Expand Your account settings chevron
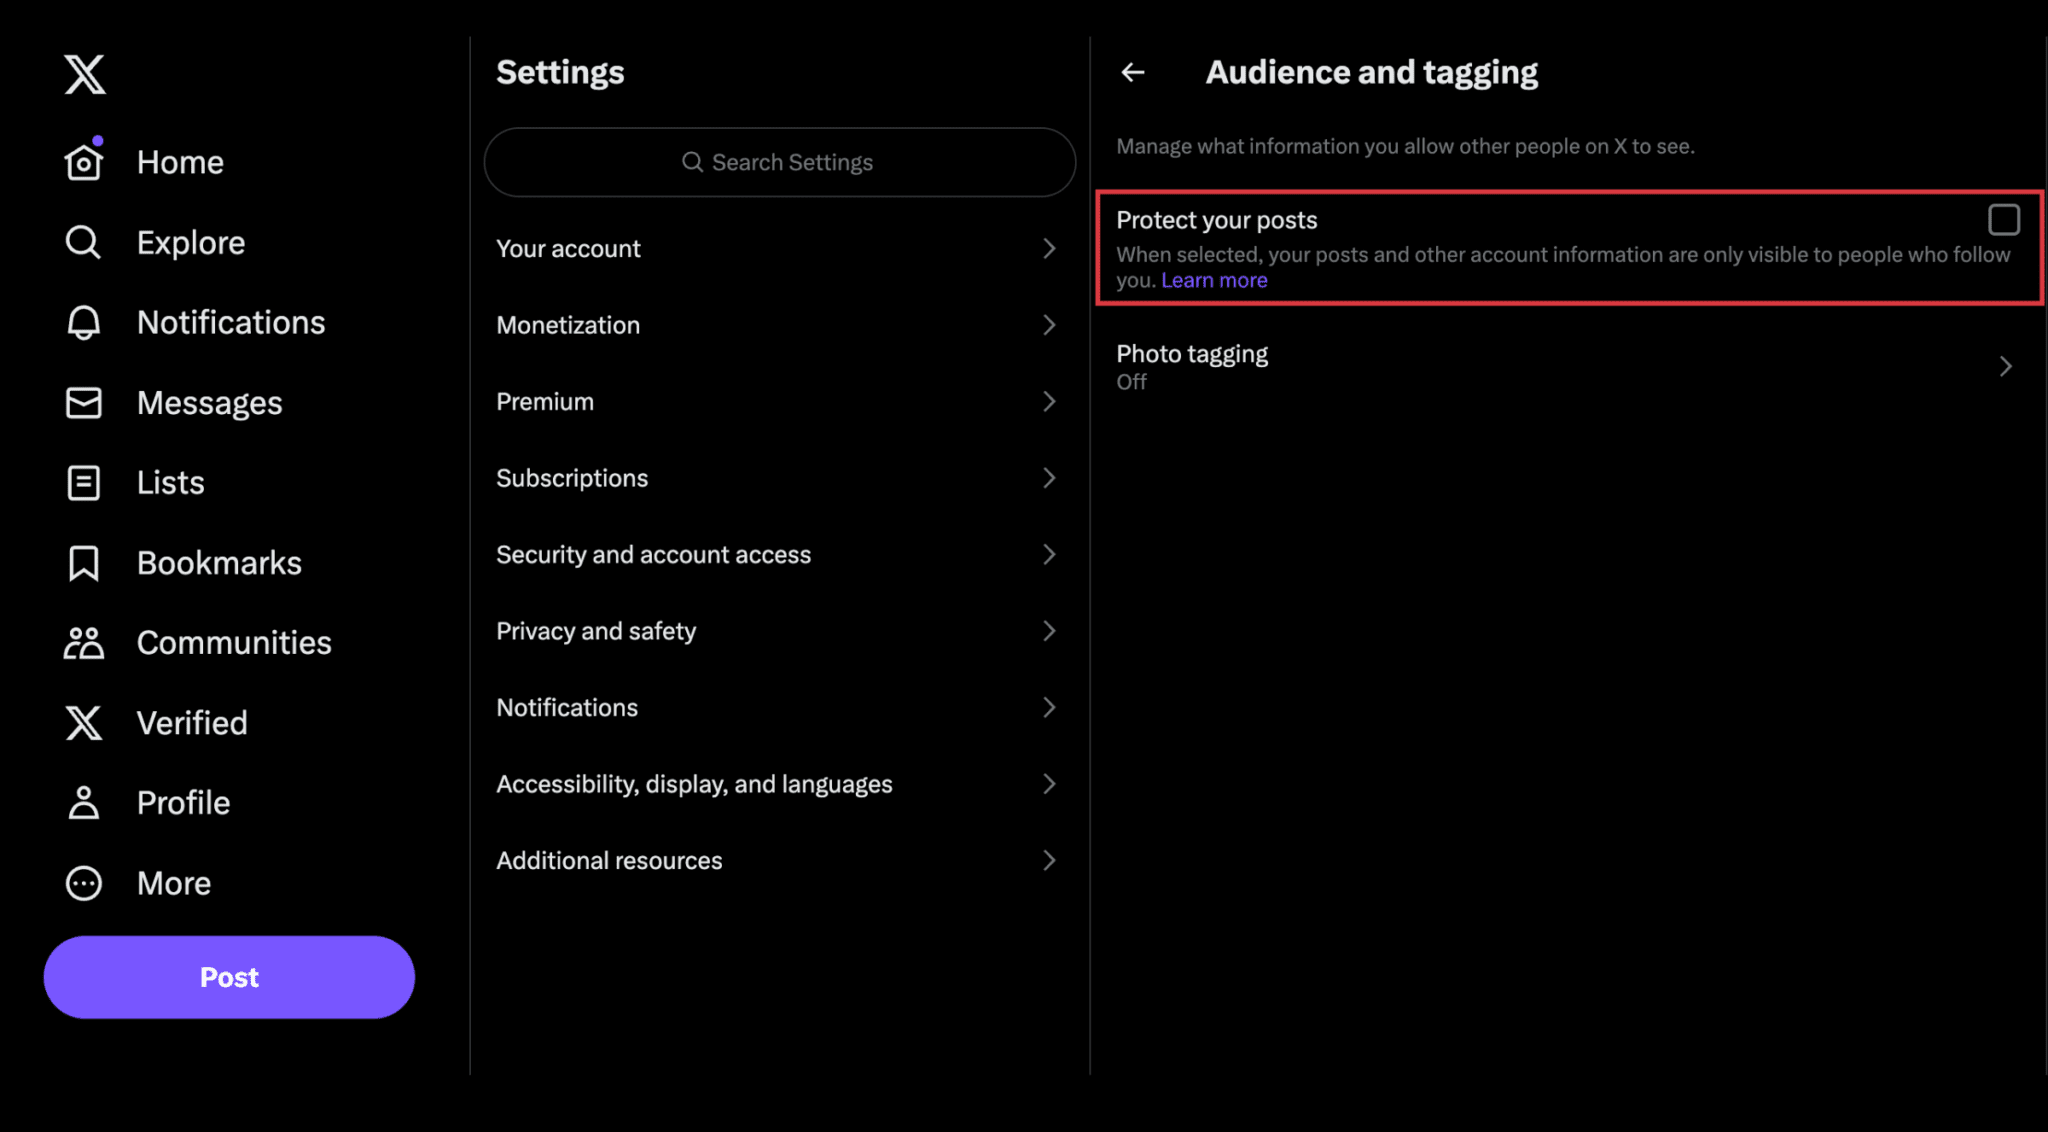This screenshot has height=1132, width=2048. coord(1049,248)
